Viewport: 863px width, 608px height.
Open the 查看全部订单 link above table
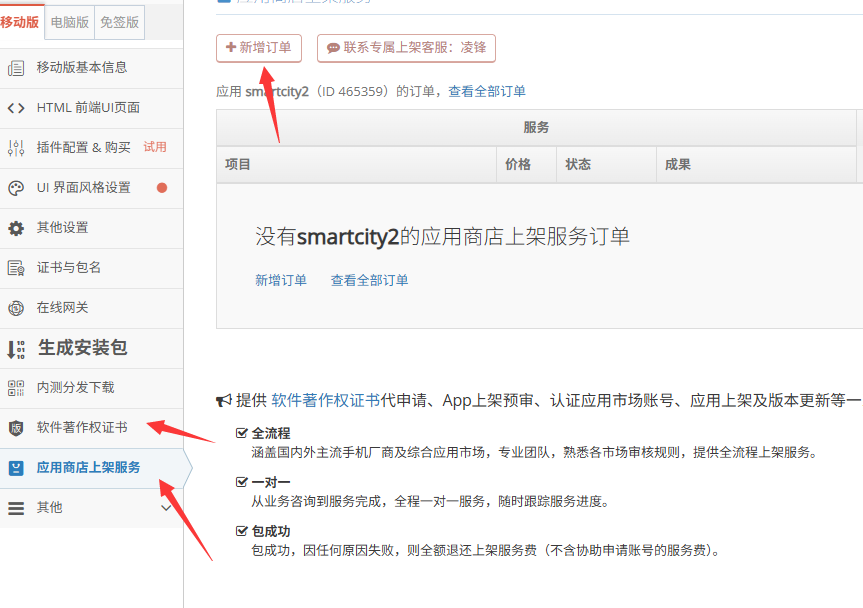pyautogui.click(x=487, y=92)
